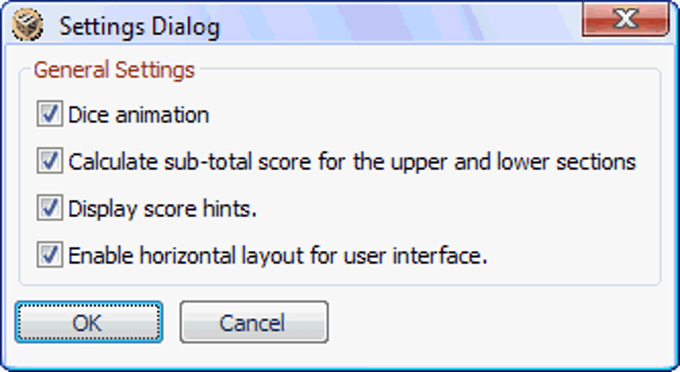Click the 'Settings Dialog' title text
Image resolution: width=680 pixels, height=372 pixels.
click(x=140, y=26)
